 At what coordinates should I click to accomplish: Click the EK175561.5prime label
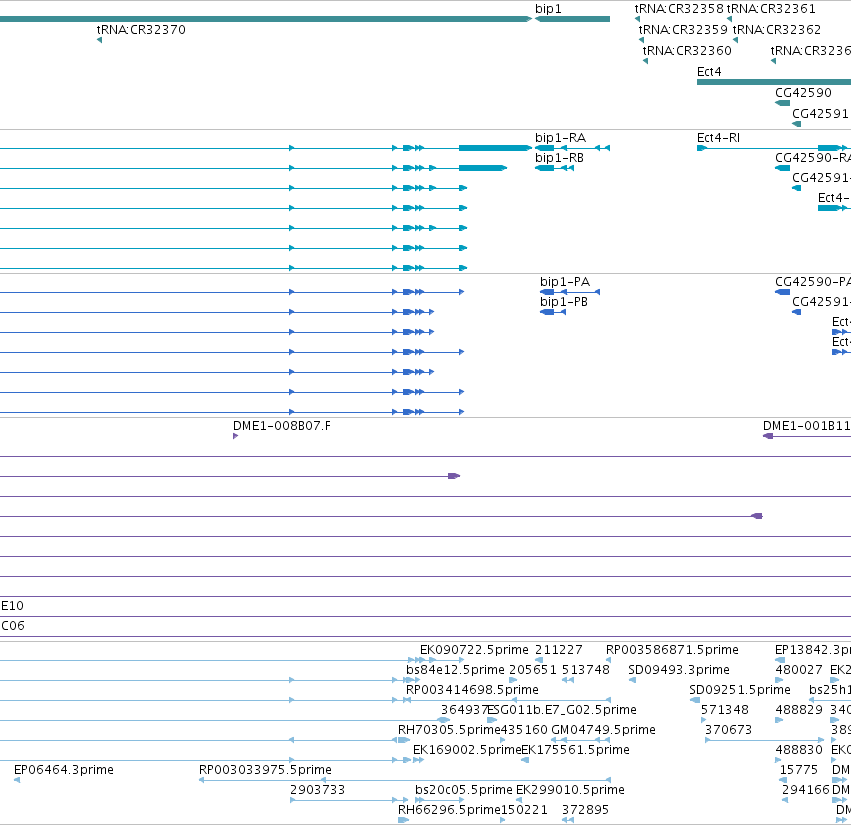[575, 750]
